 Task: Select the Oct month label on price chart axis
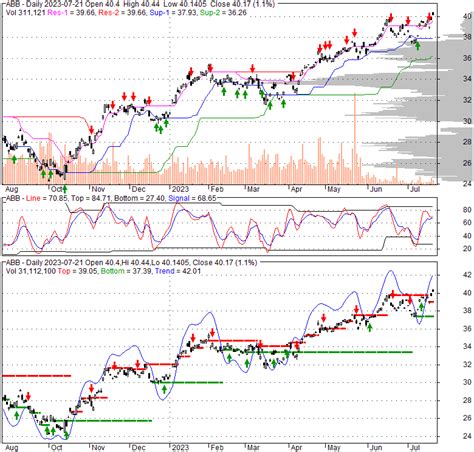(57, 189)
